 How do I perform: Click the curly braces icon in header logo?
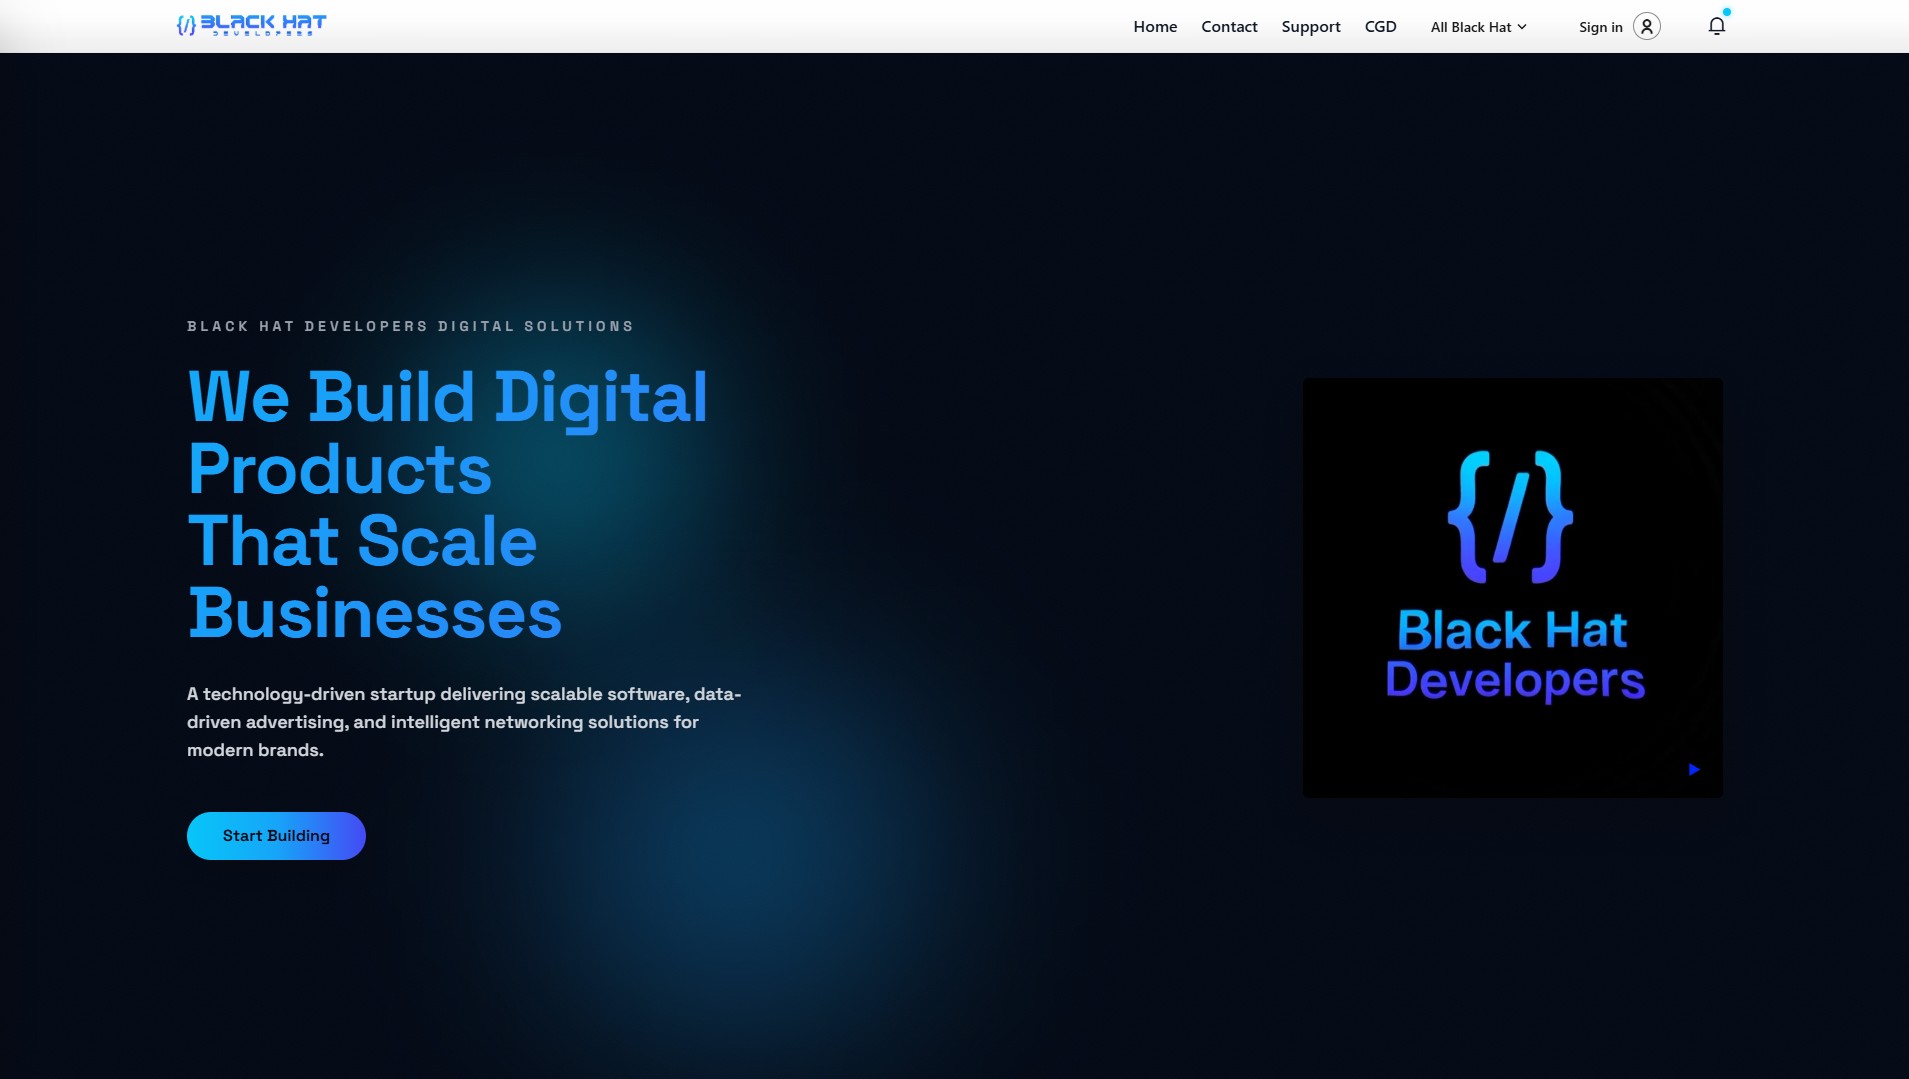(185, 26)
